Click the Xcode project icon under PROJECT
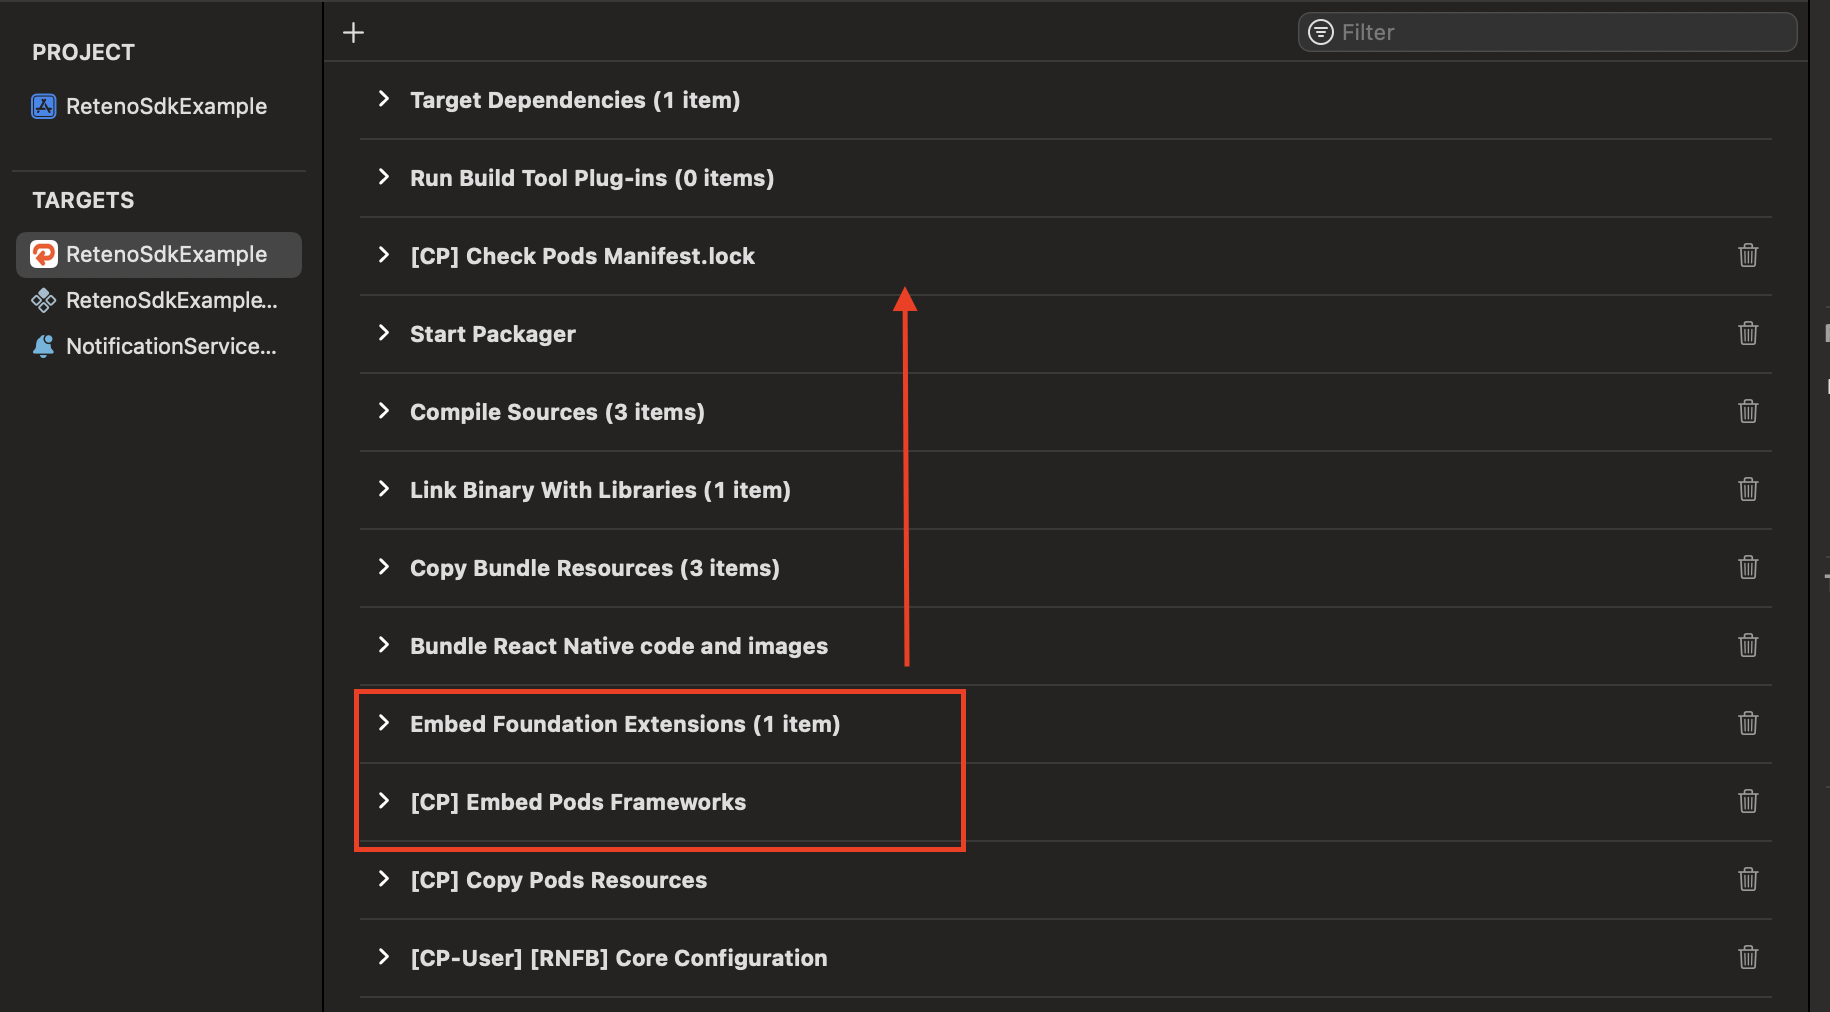Screen dimensions: 1830x1012 pos(44,106)
